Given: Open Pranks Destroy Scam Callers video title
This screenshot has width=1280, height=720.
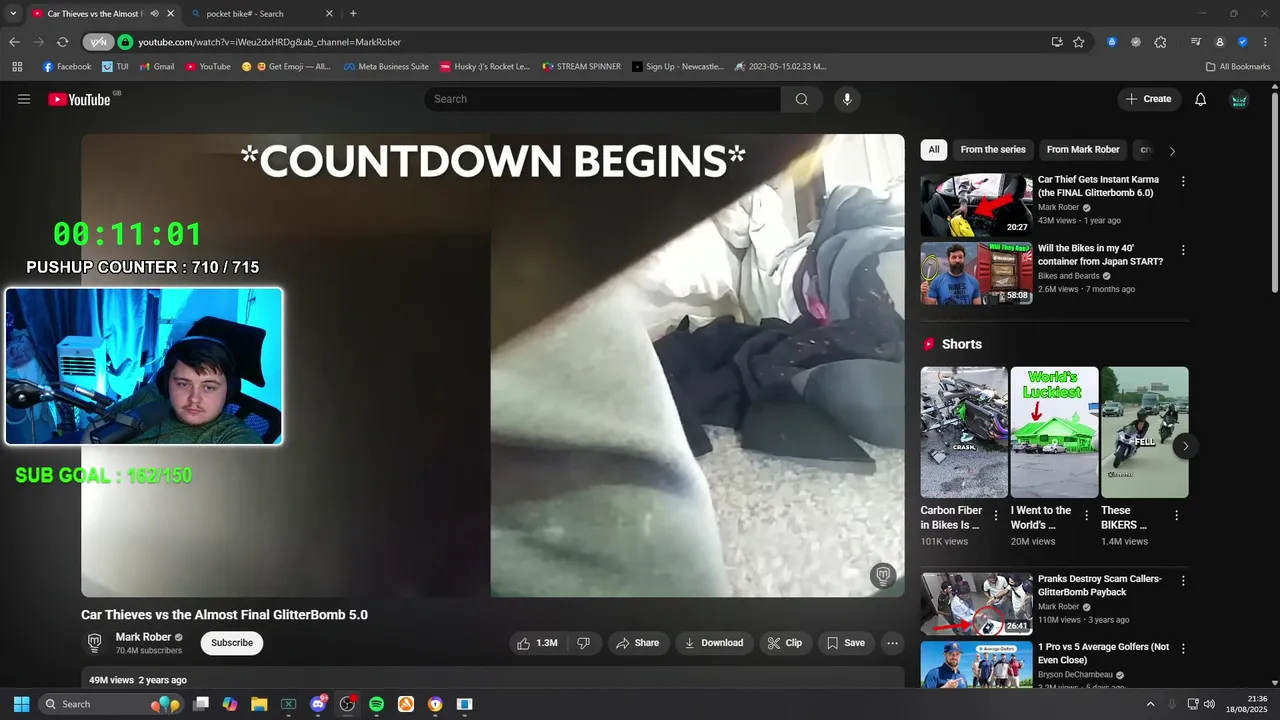Looking at the screenshot, I should [x=1099, y=585].
